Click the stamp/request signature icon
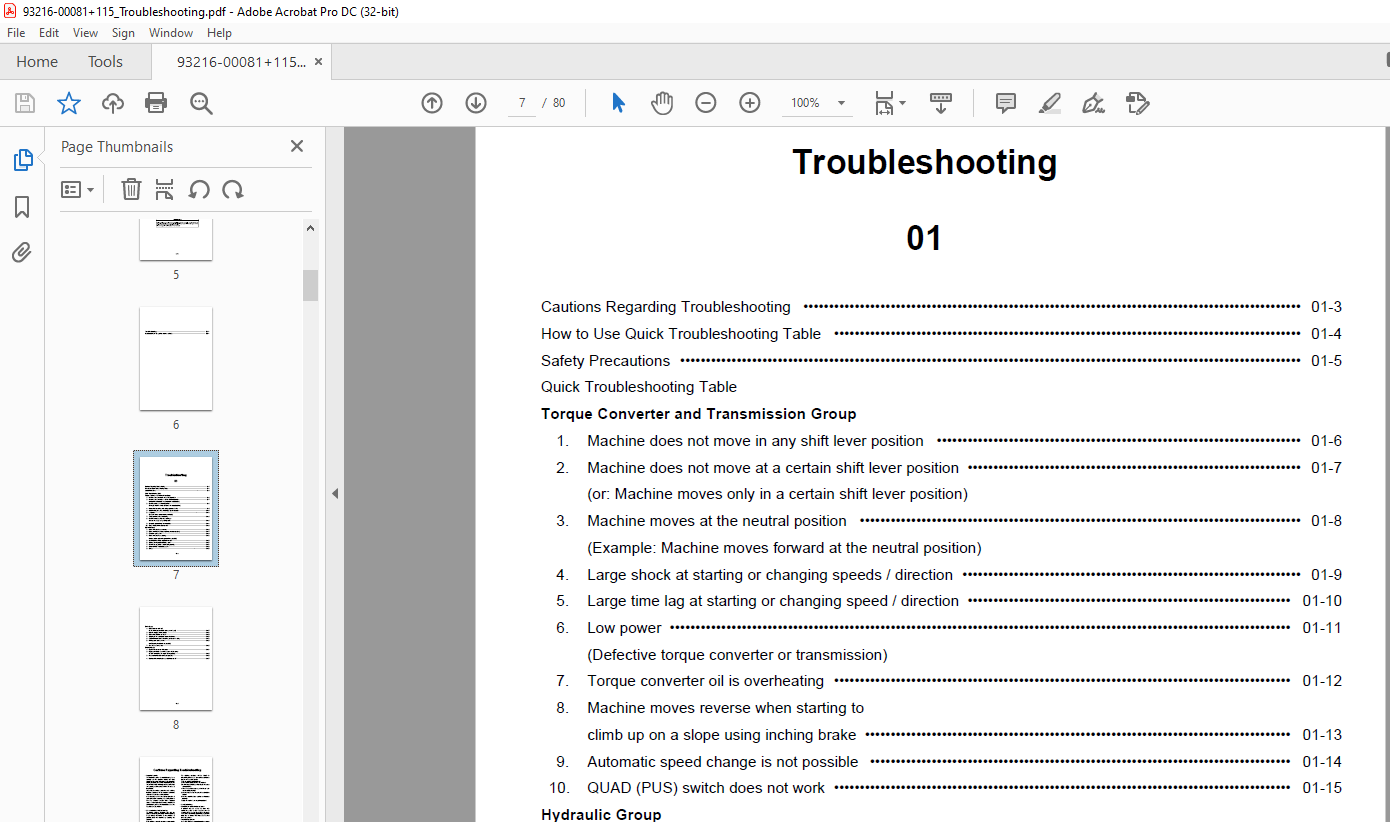This screenshot has height=822, width=1390. tap(1137, 103)
